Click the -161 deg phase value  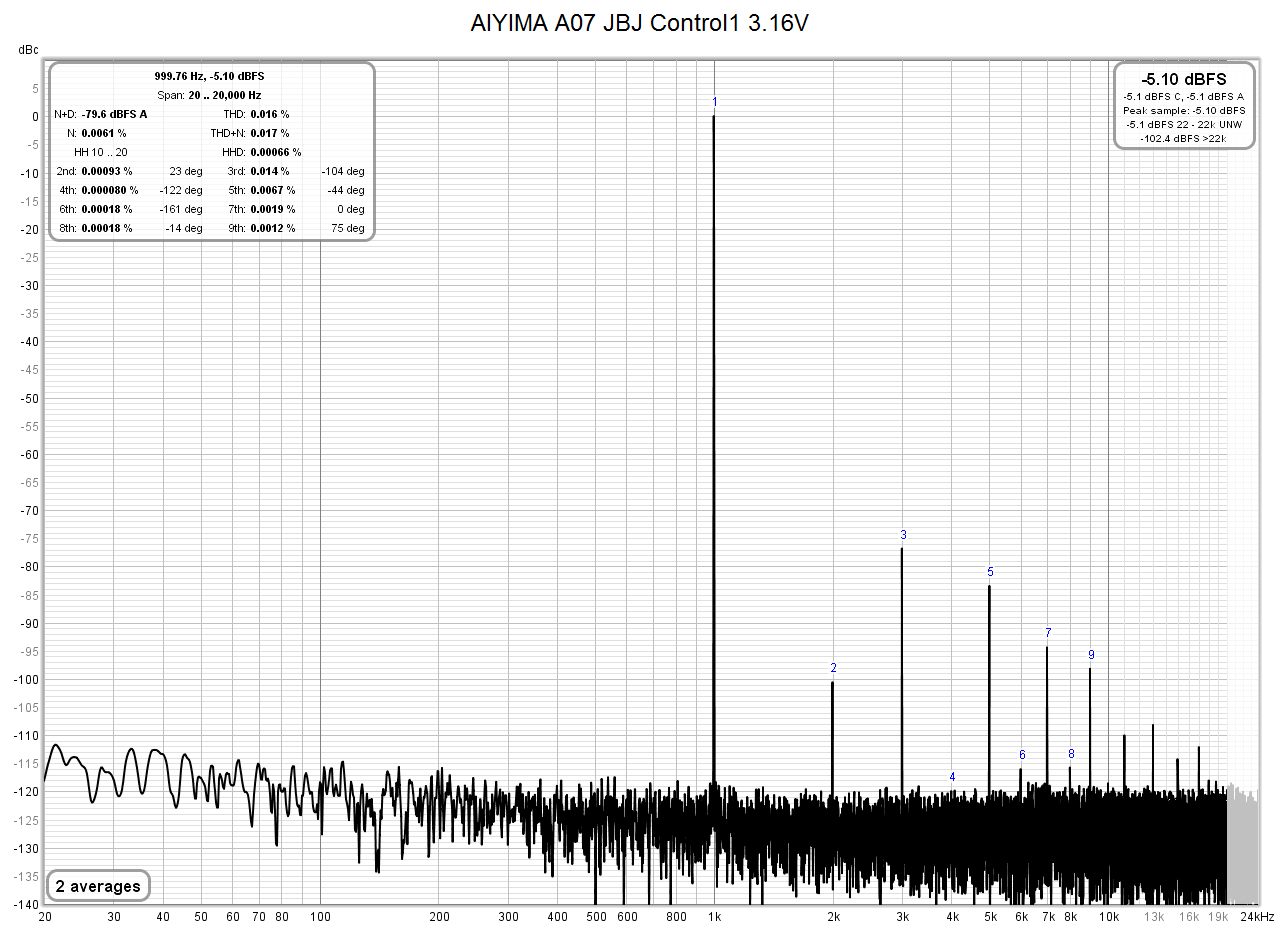point(181,209)
